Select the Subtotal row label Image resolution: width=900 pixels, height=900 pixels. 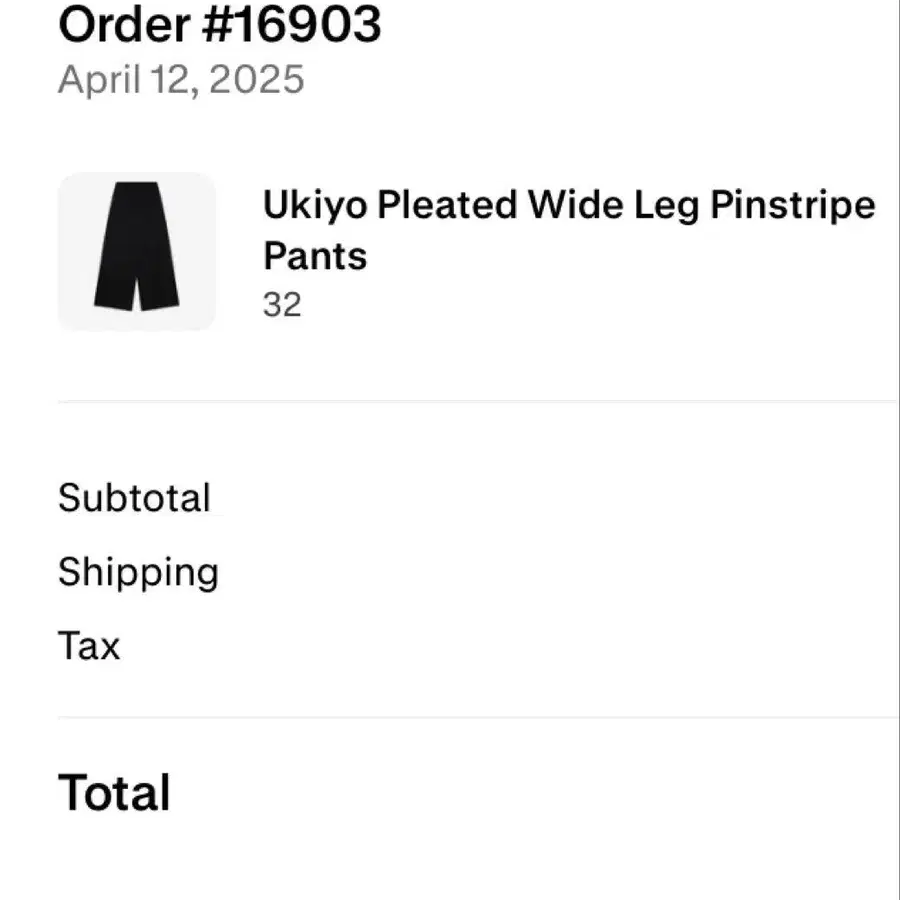(134, 498)
